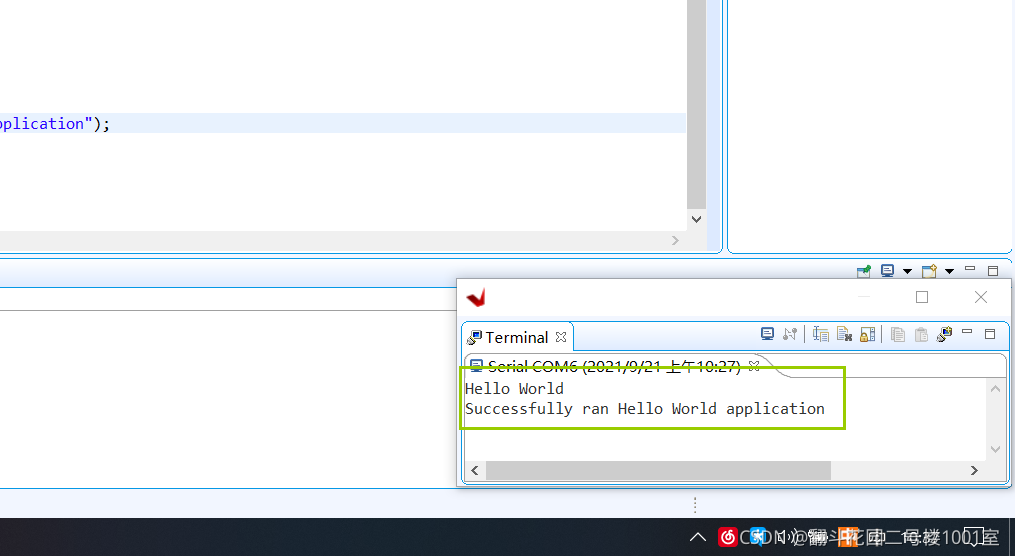Click the terminal scrollbar up arrow
Viewport: 1015px width, 556px height.
(x=996, y=389)
